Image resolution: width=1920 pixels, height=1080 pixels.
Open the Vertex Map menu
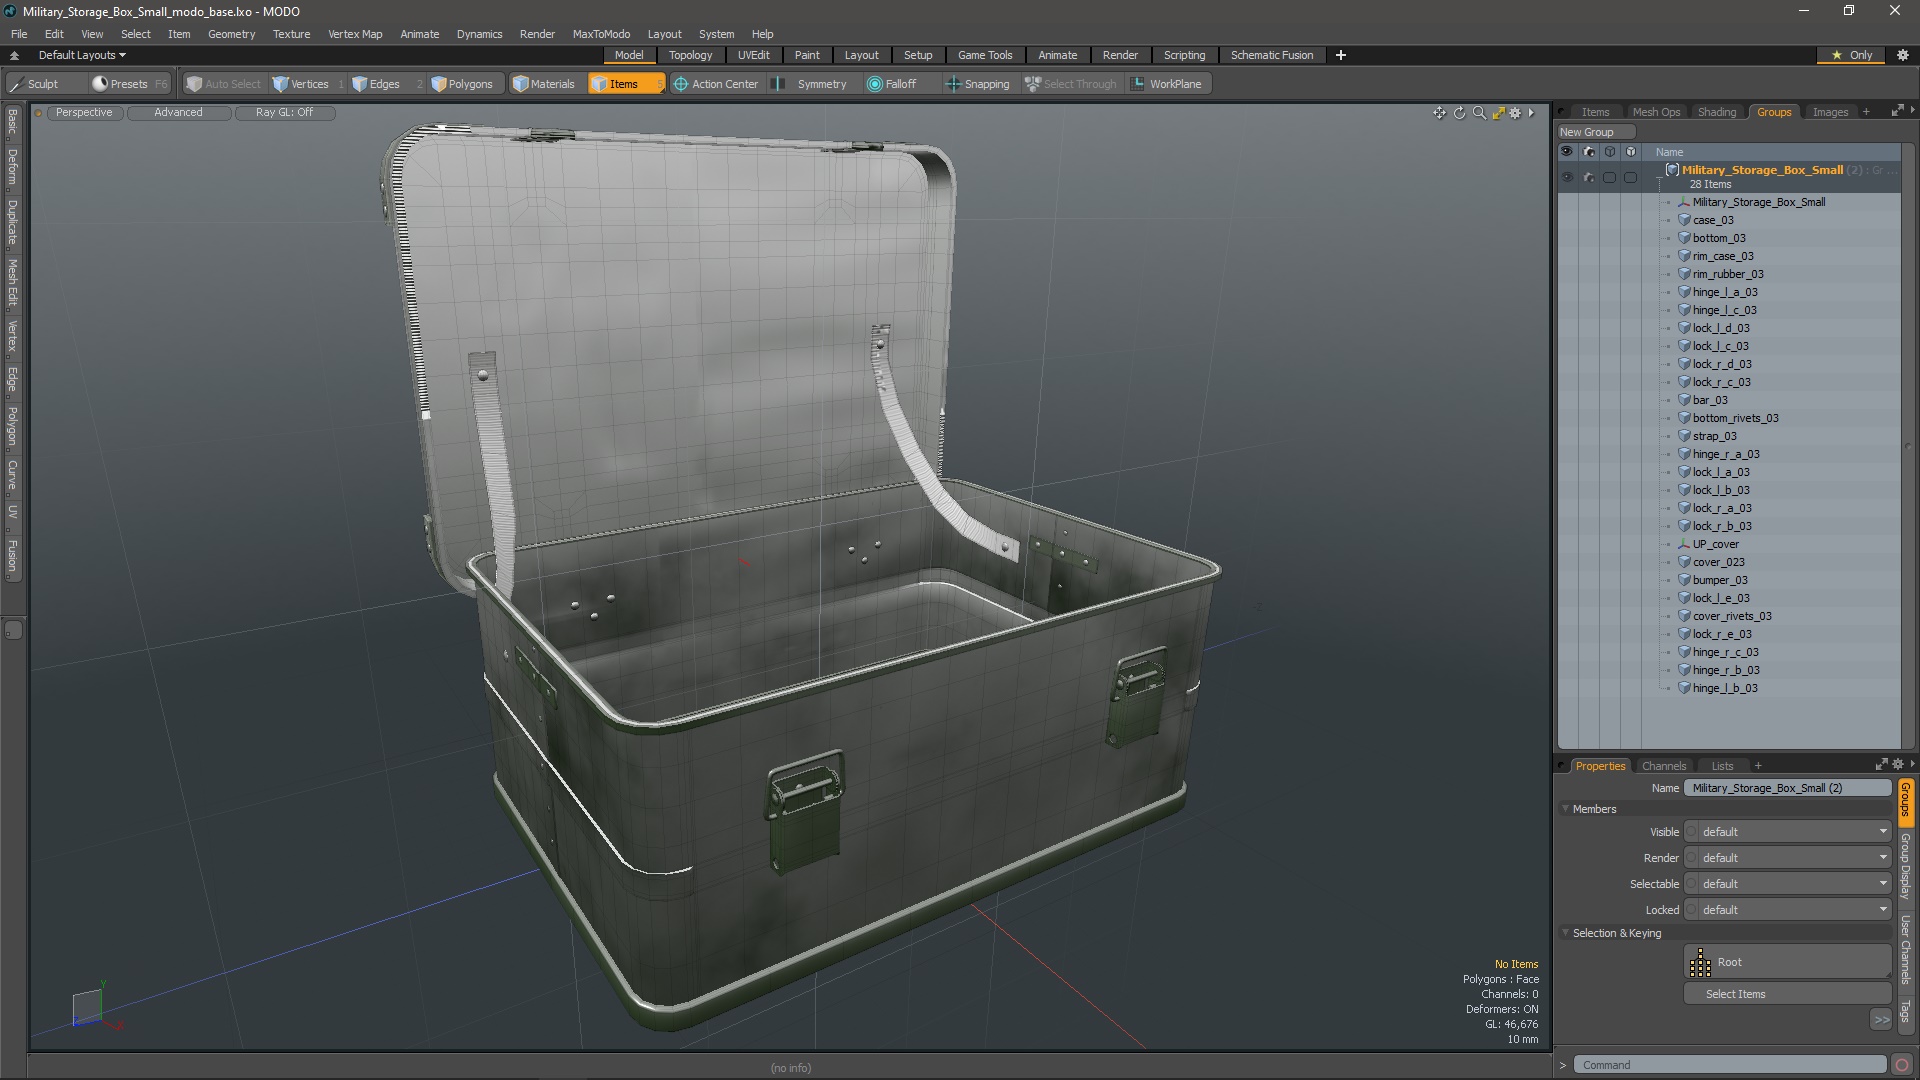(x=355, y=34)
